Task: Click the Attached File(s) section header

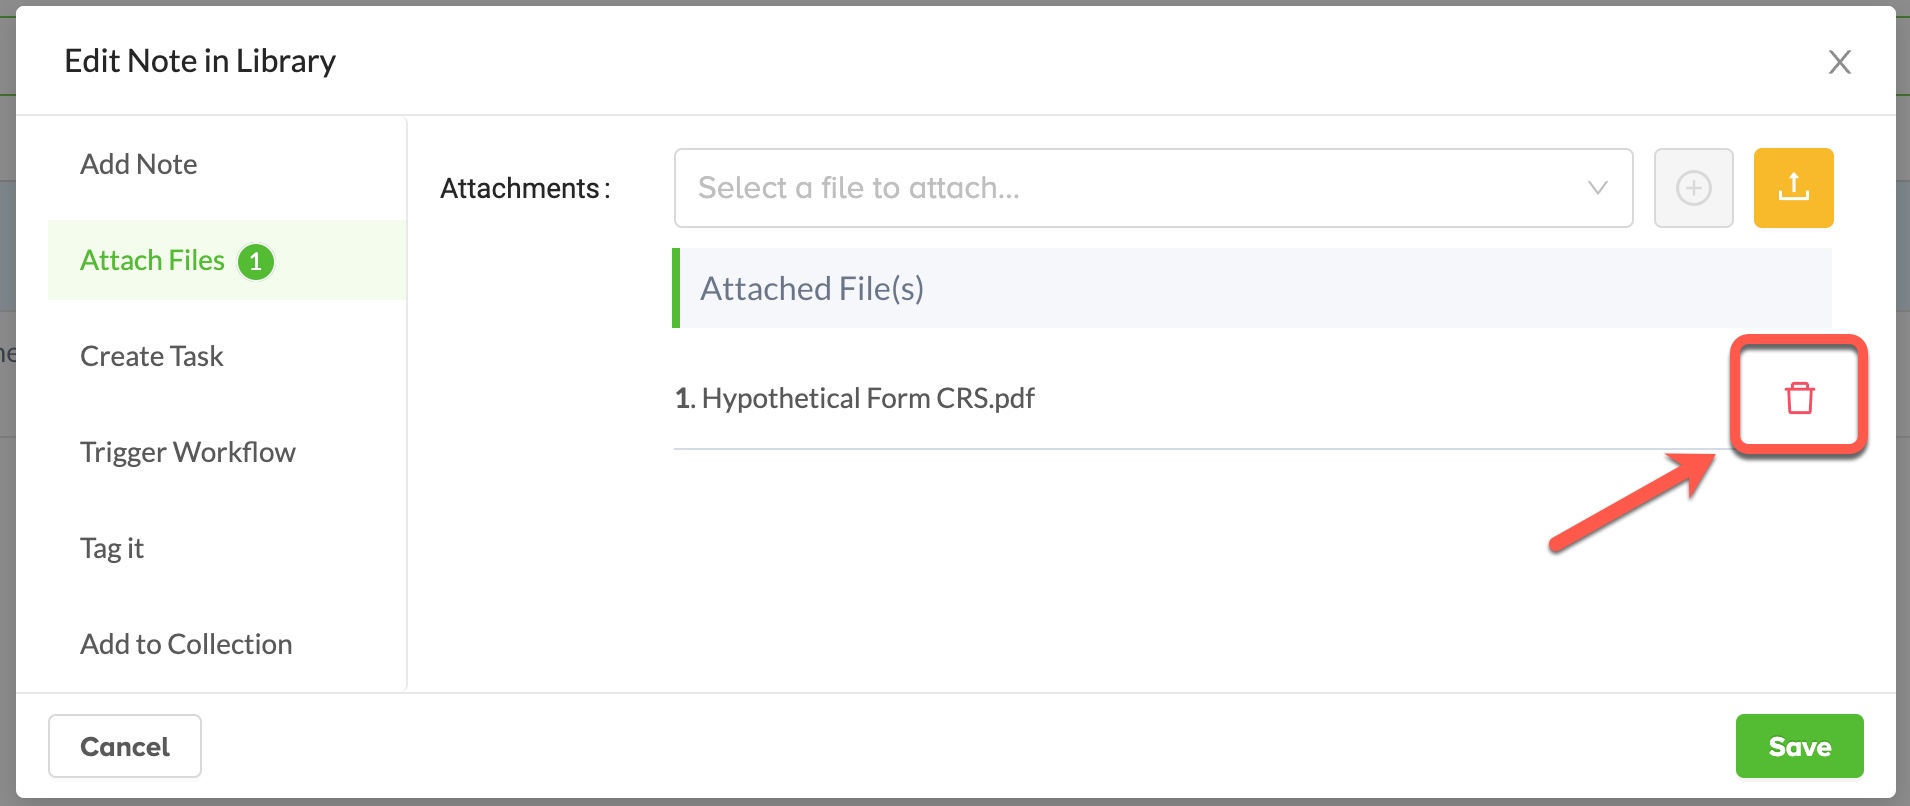Action: [1252, 288]
